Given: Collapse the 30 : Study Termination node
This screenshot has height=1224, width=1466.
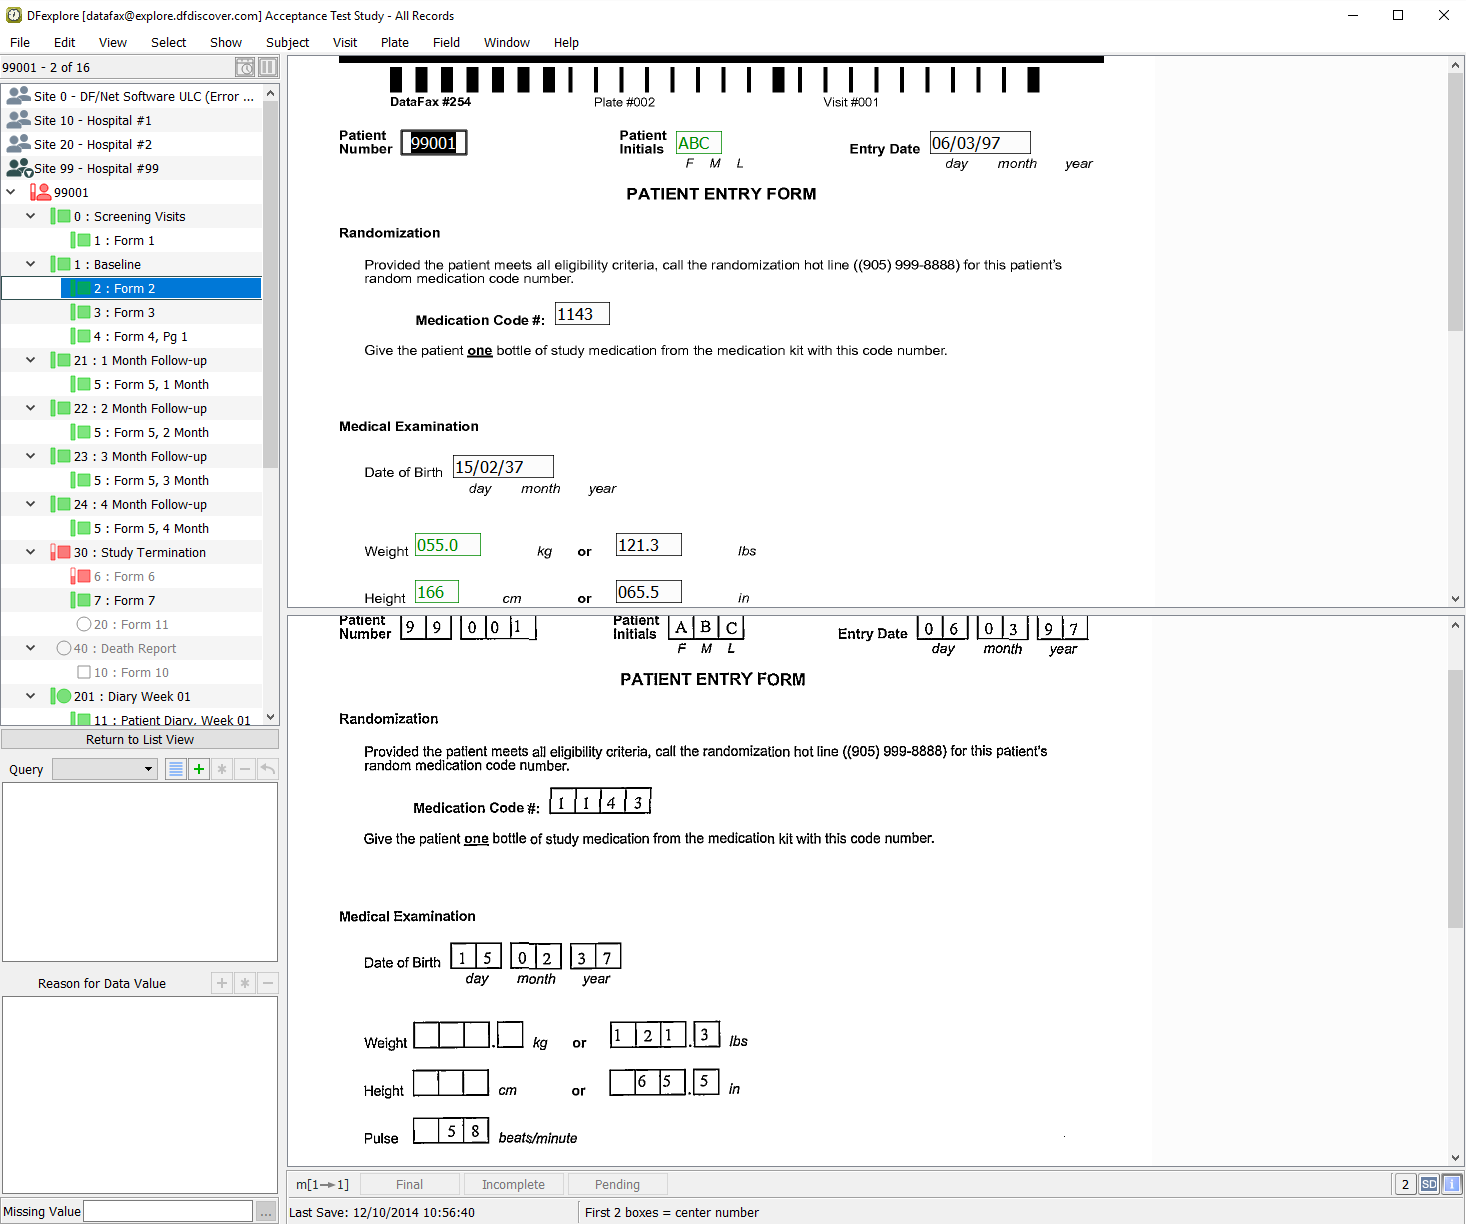Looking at the screenshot, I should click(x=30, y=552).
